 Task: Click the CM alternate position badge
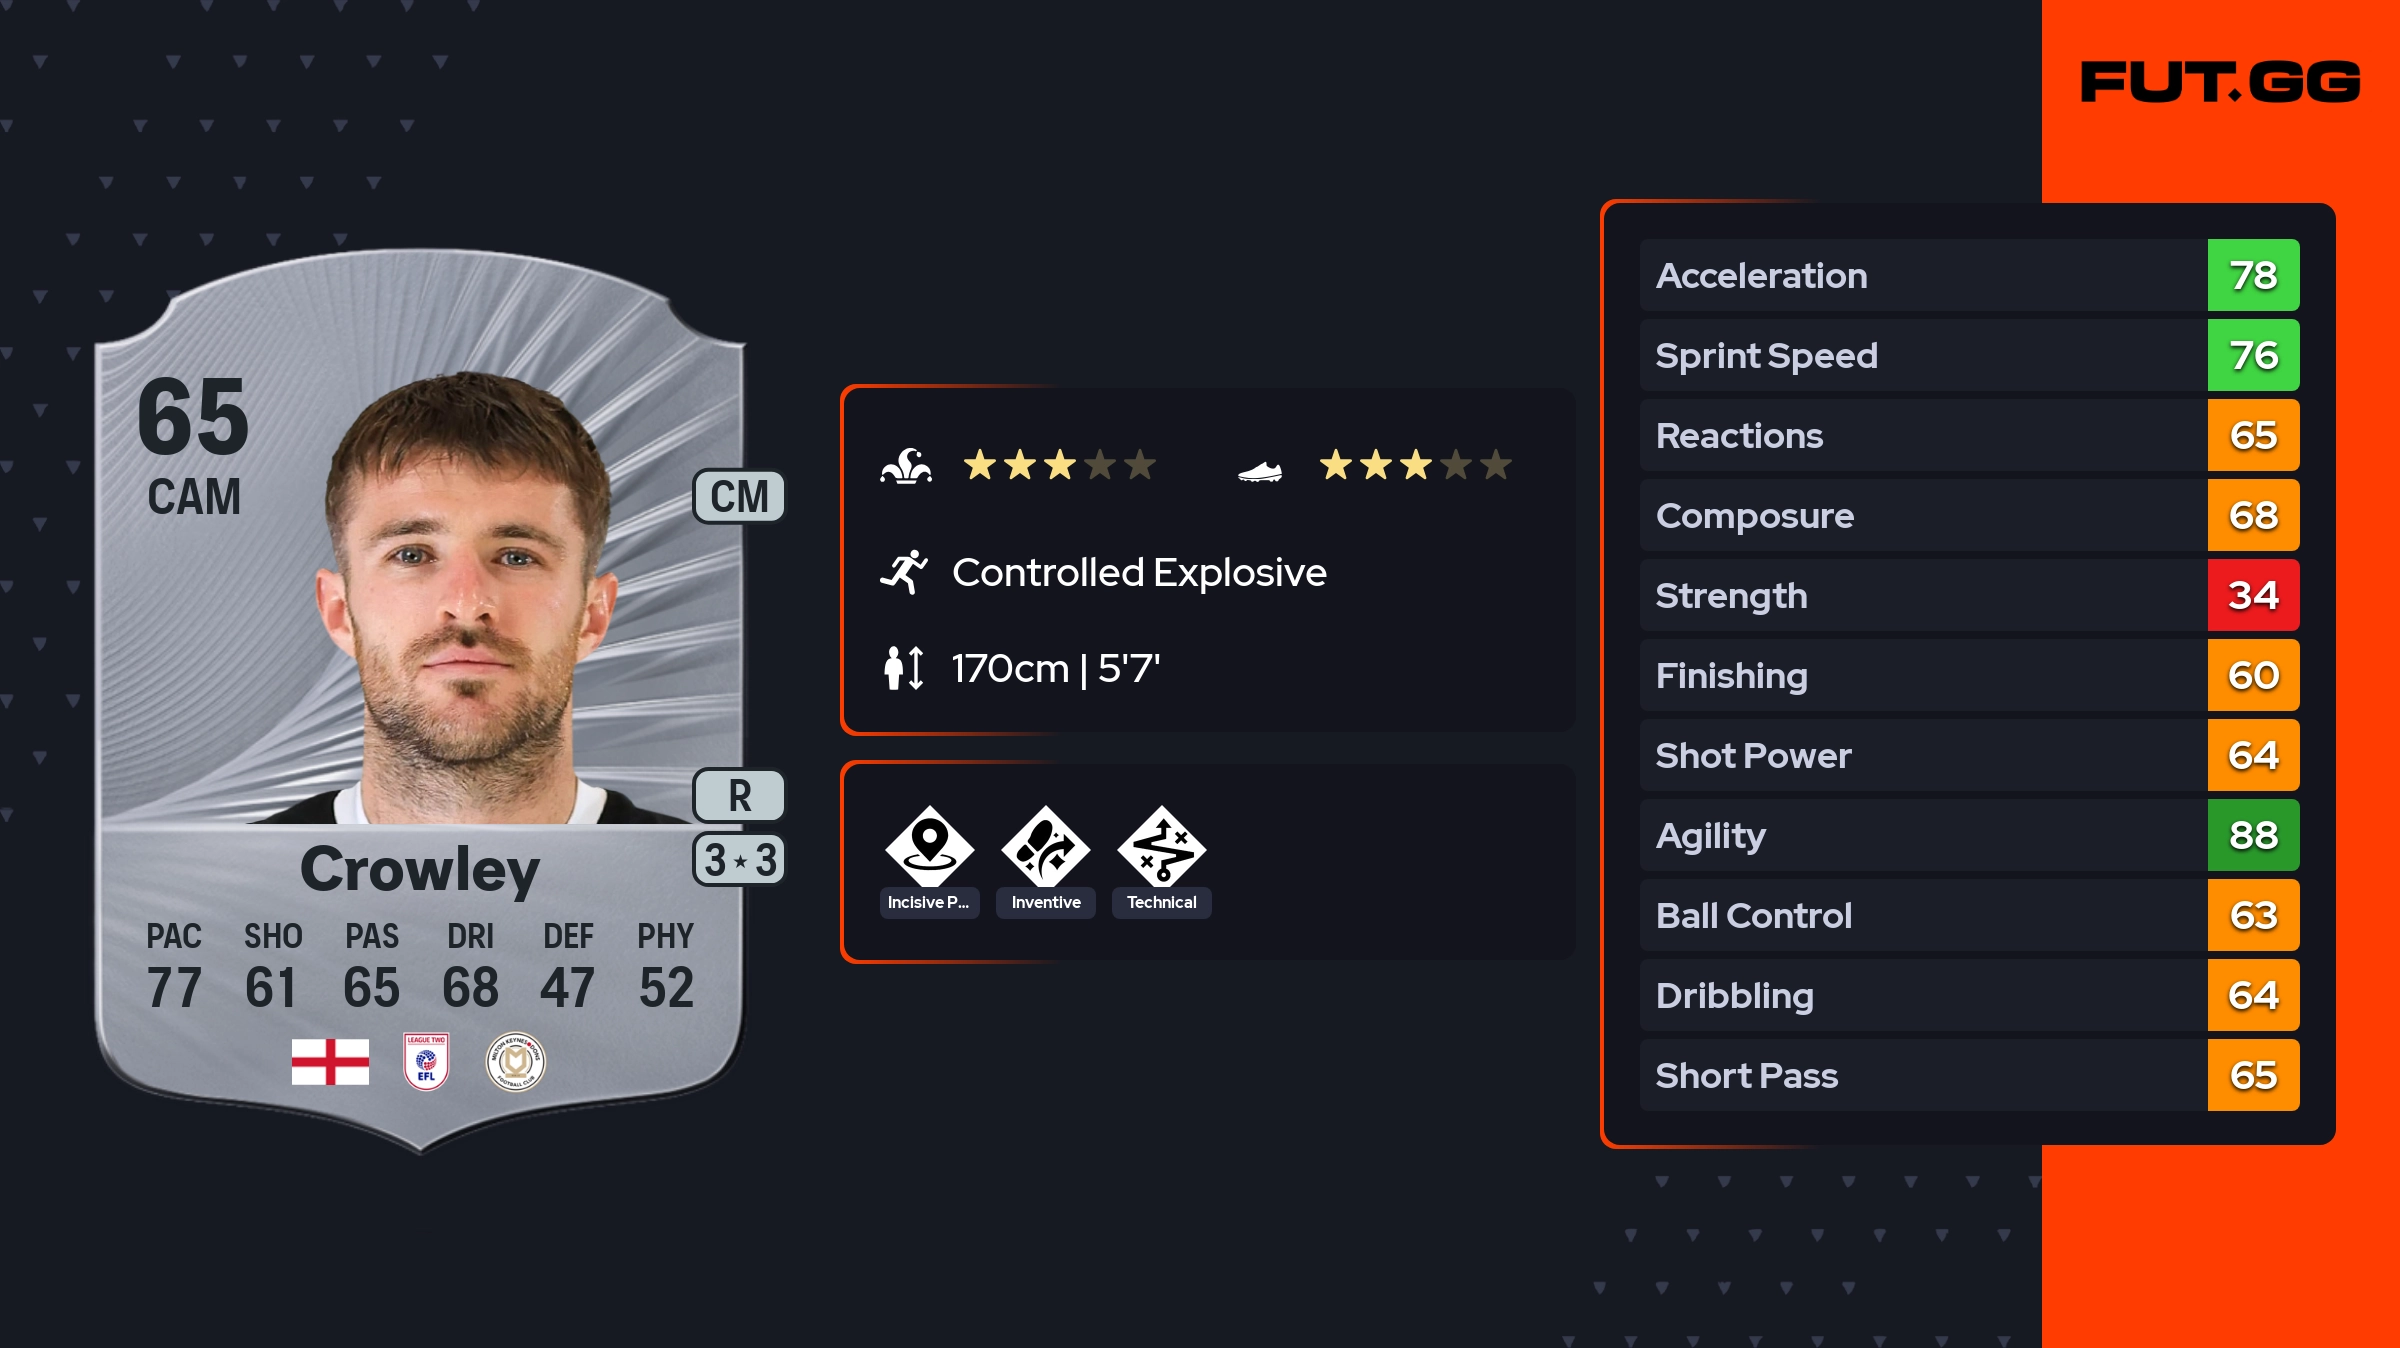point(739,496)
